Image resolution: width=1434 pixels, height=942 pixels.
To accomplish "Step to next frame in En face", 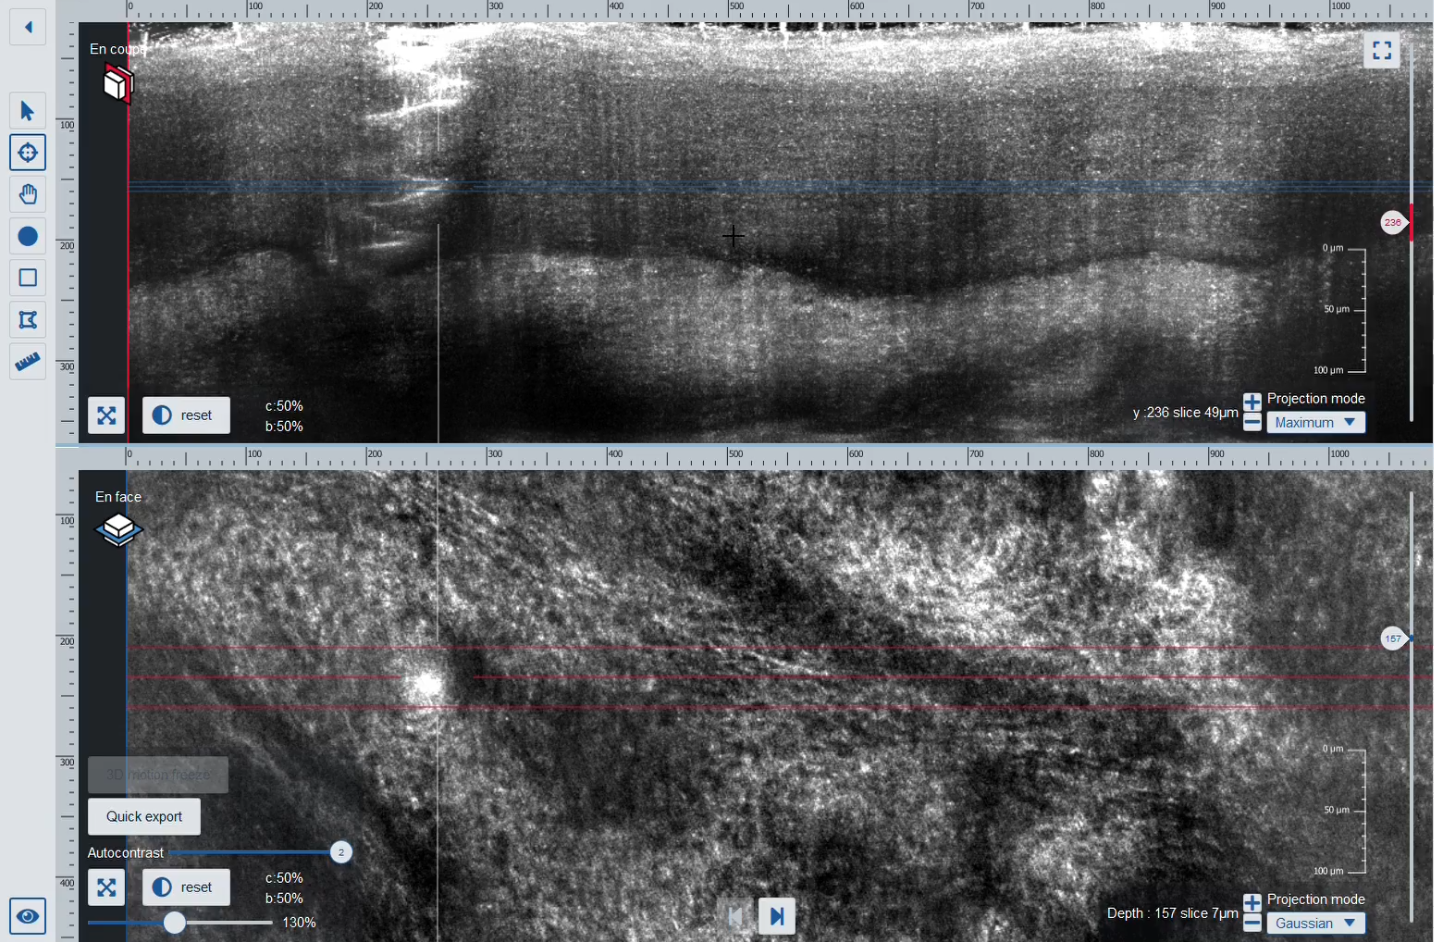I will tap(777, 916).
